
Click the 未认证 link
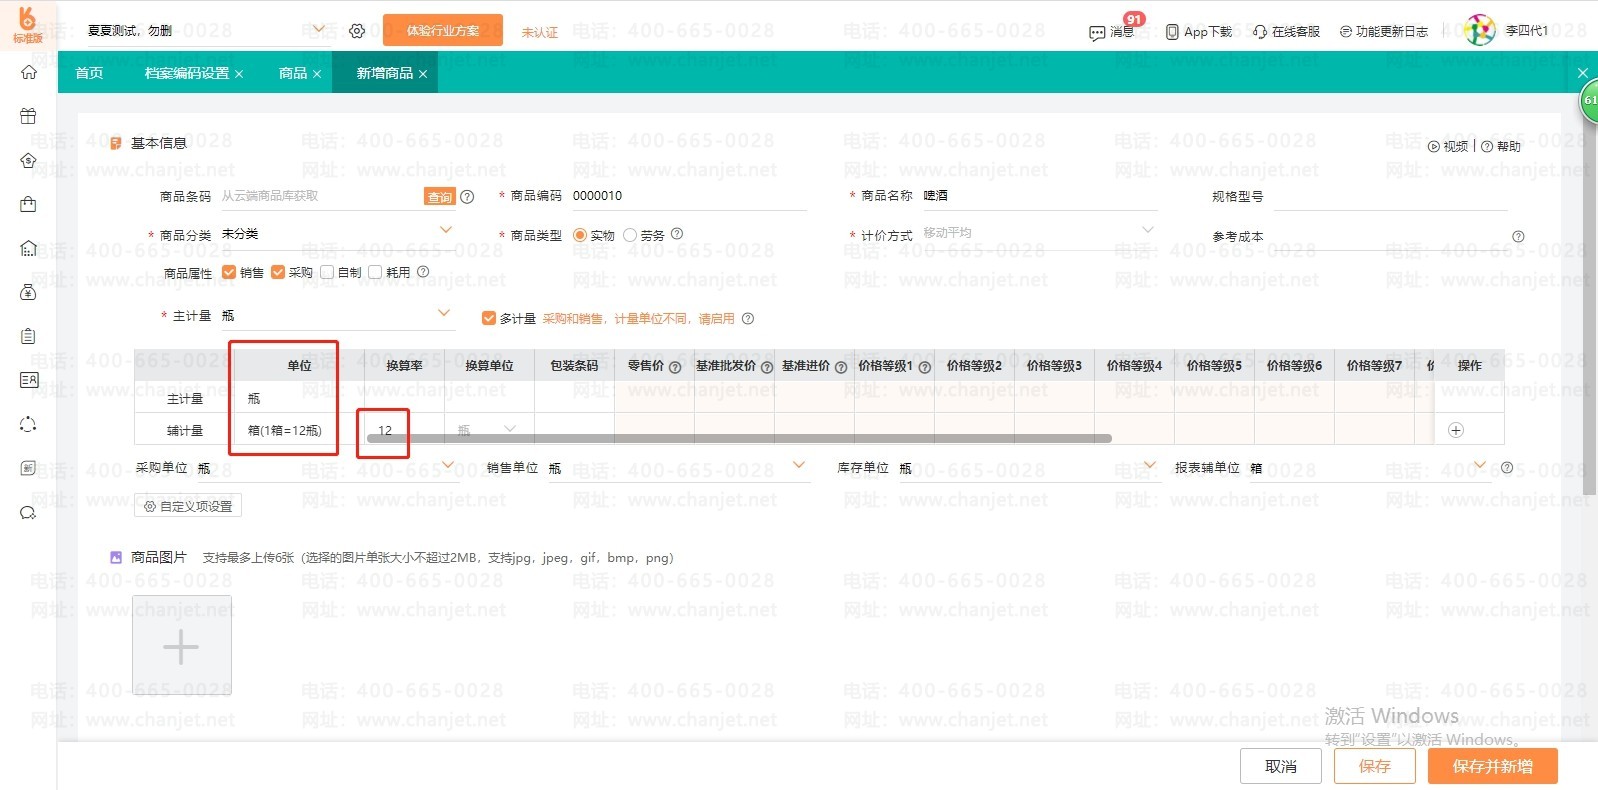[x=540, y=33]
